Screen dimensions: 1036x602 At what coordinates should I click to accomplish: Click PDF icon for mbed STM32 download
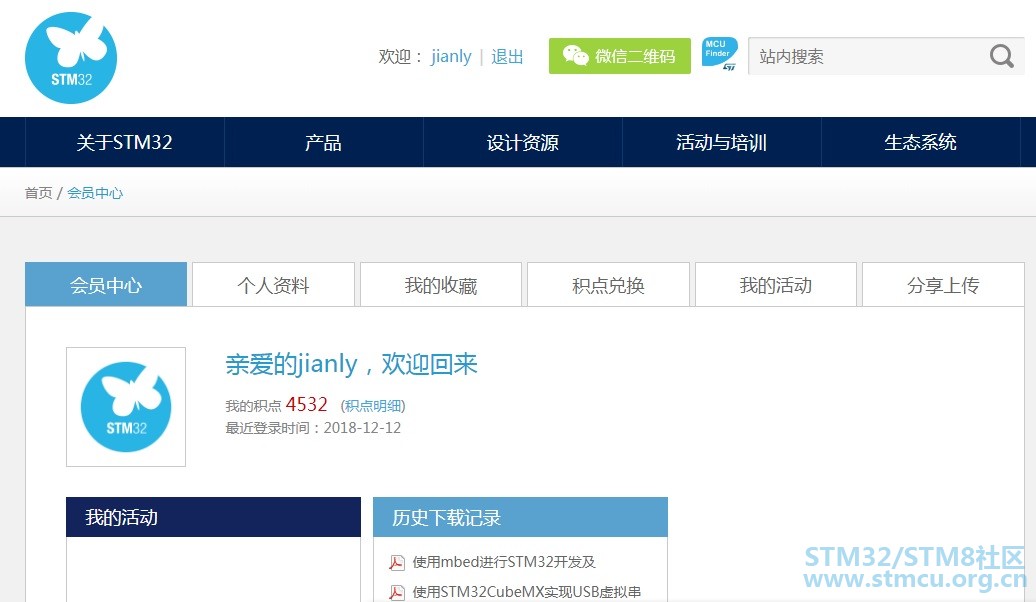coord(396,562)
